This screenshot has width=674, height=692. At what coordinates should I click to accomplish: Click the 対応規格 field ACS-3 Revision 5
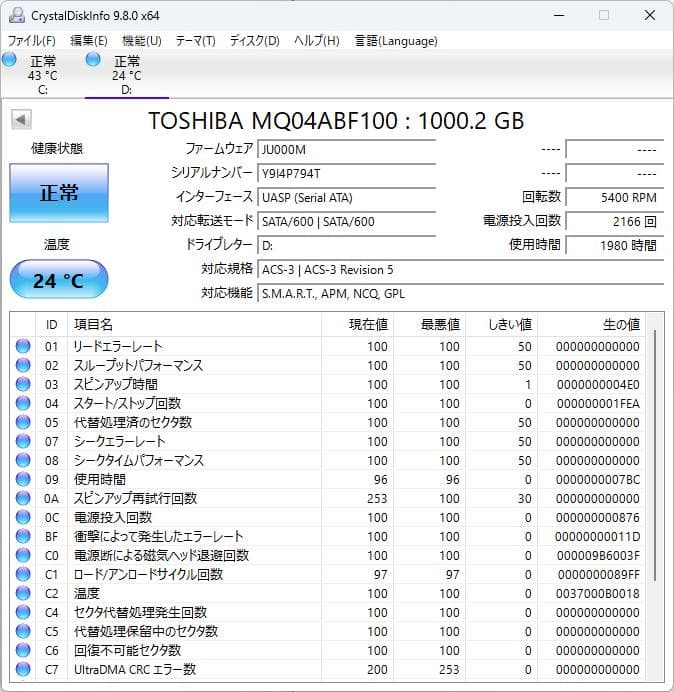461,269
